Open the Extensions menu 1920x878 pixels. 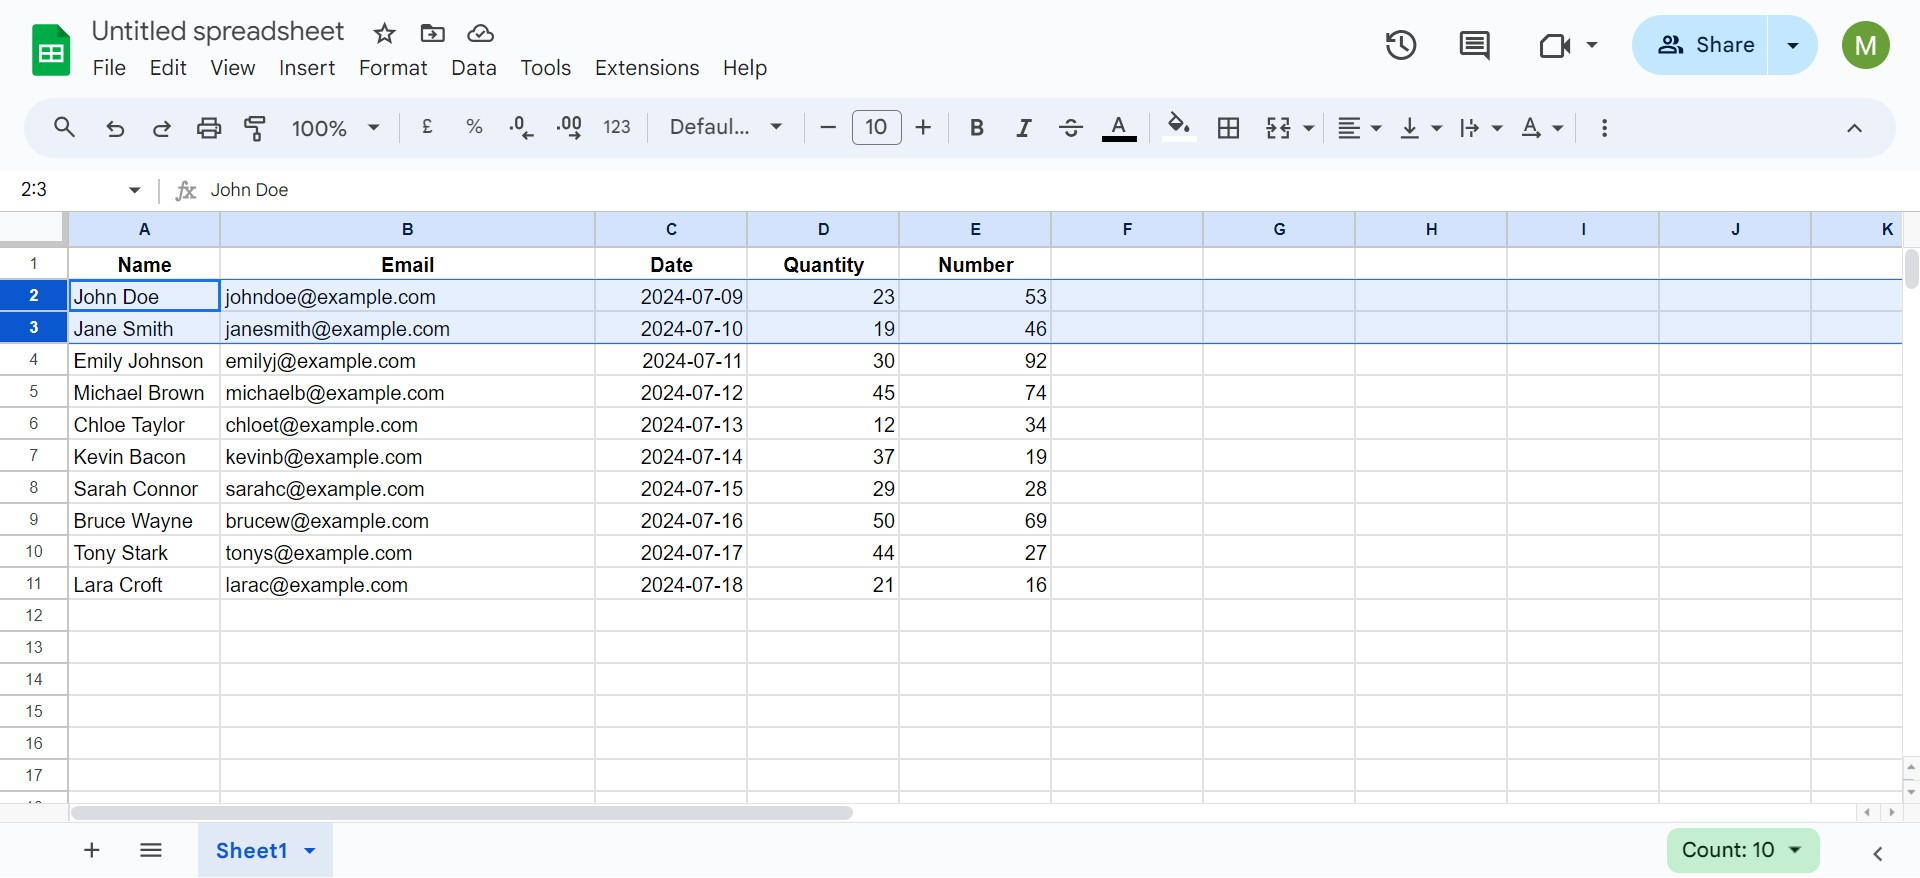click(647, 68)
